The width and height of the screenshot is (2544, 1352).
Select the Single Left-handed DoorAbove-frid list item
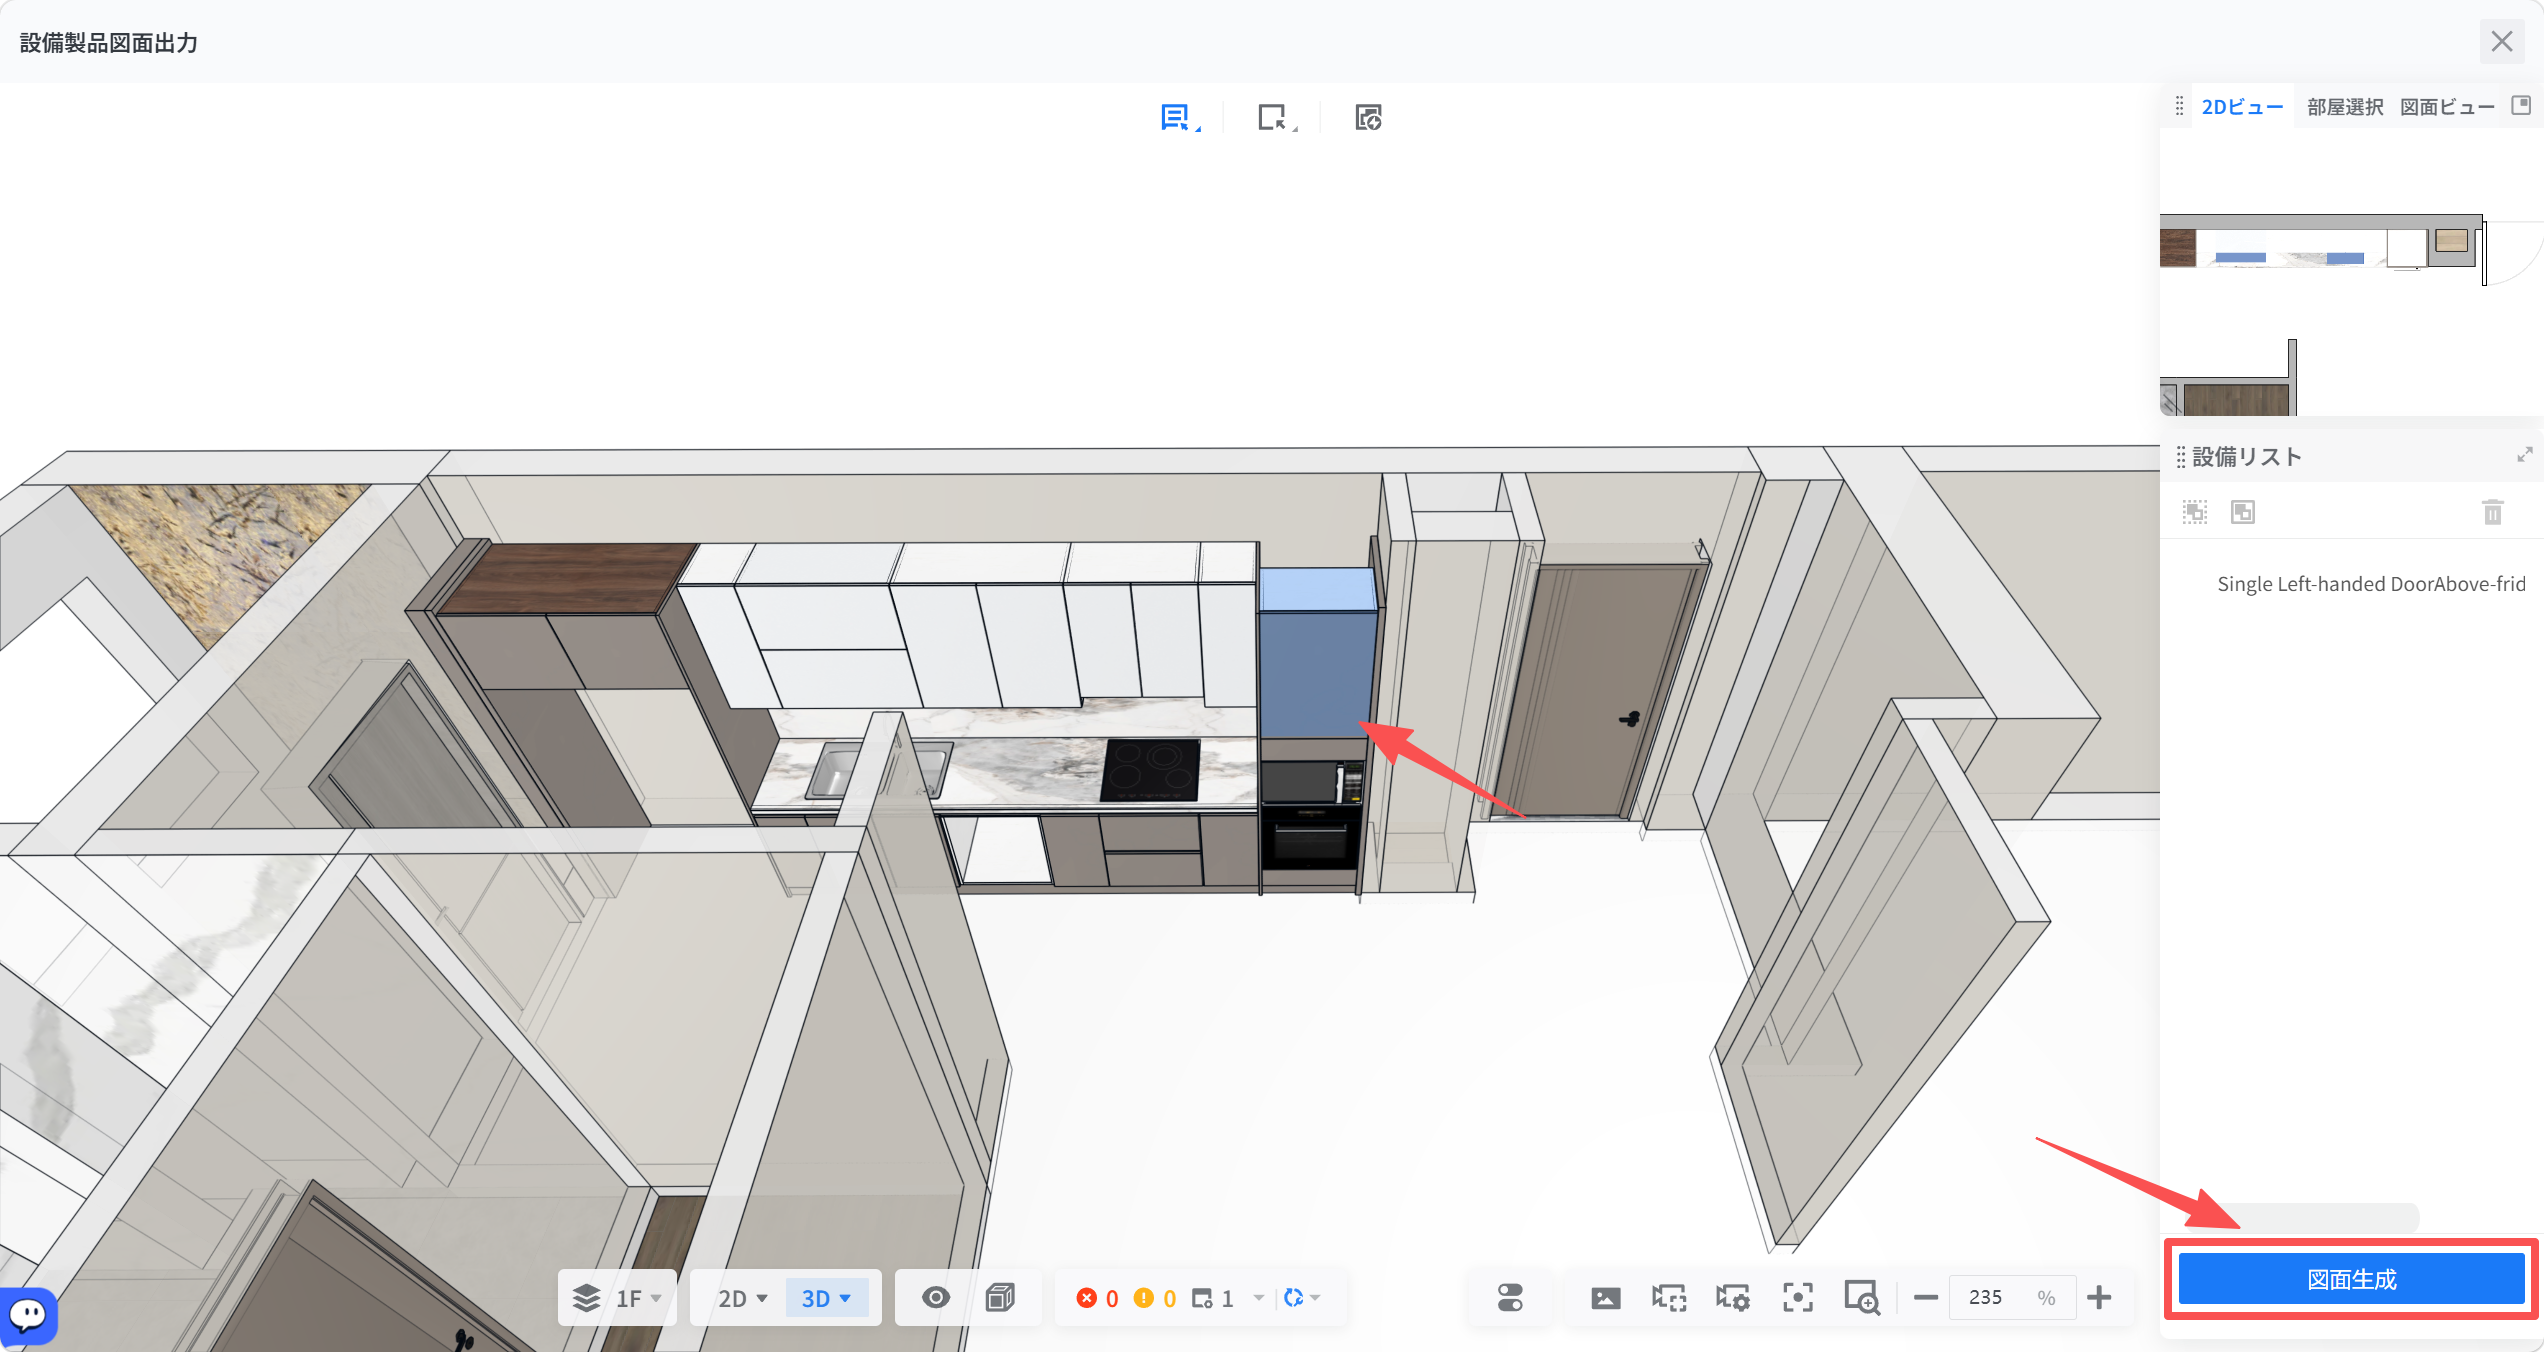(2371, 584)
